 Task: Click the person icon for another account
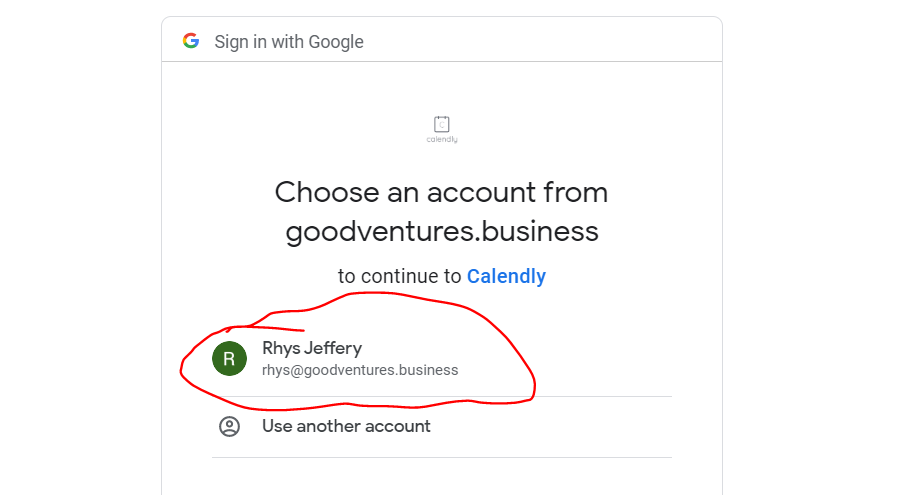229,427
